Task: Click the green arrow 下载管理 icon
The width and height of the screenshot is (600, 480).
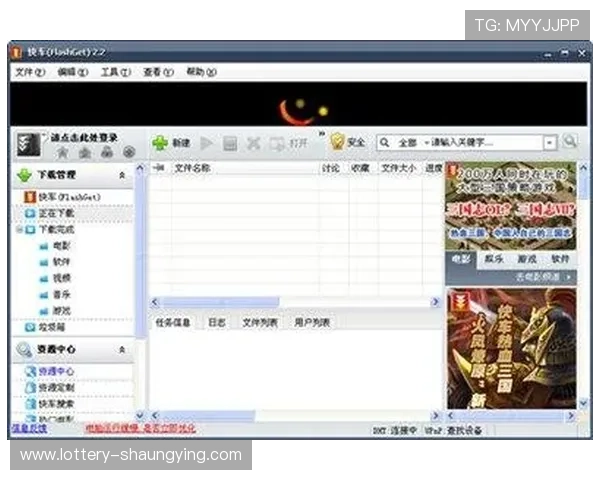Action: click(24, 175)
